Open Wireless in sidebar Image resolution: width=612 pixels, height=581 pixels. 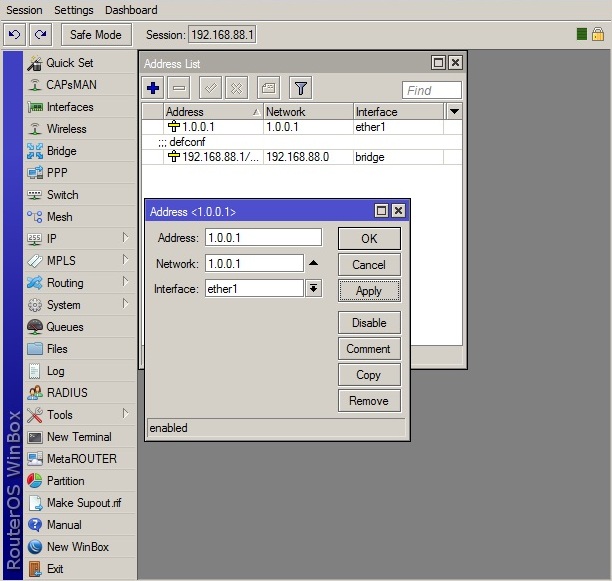[x=80, y=129]
